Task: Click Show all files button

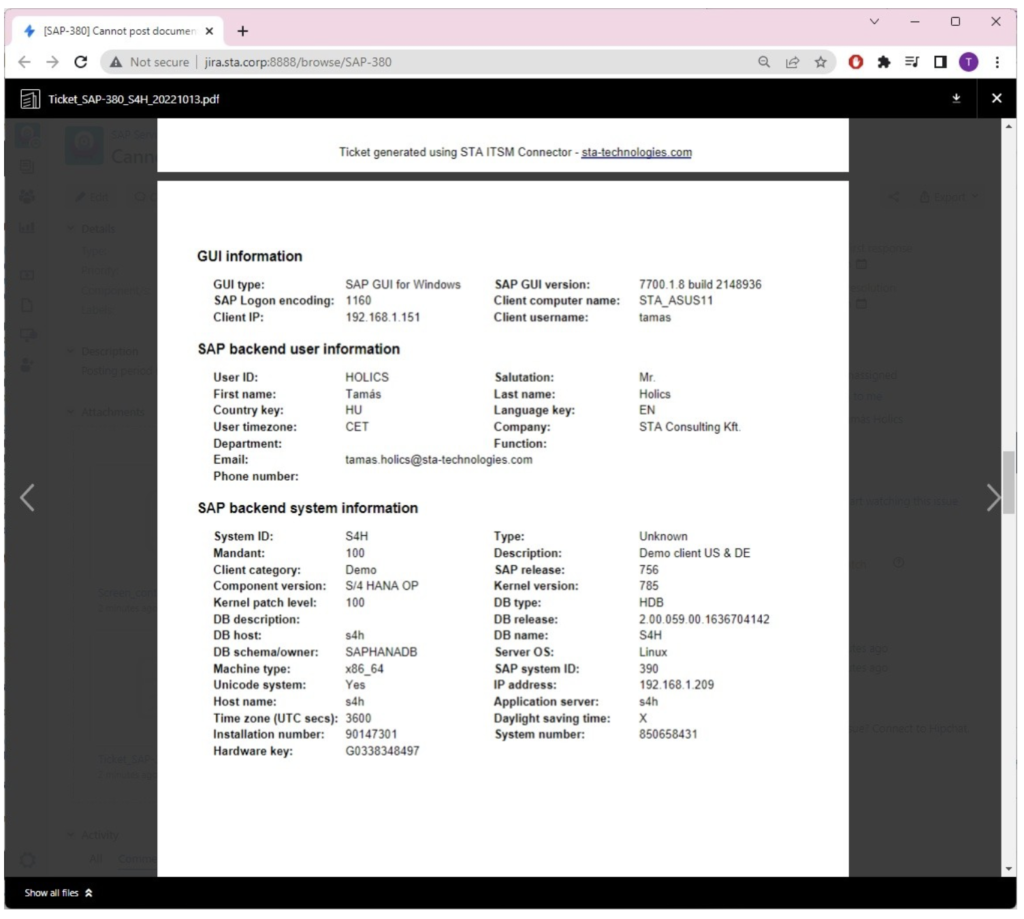Action: (58, 893)
